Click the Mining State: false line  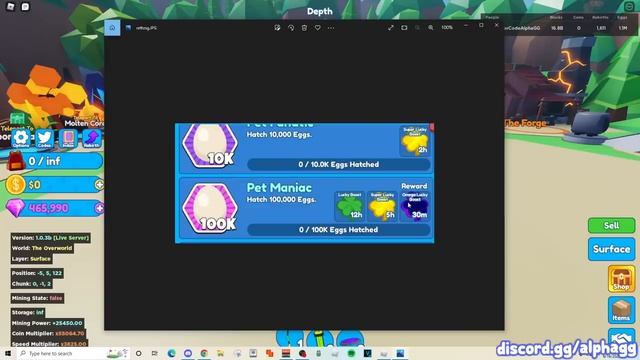click(x=37, y=298)
